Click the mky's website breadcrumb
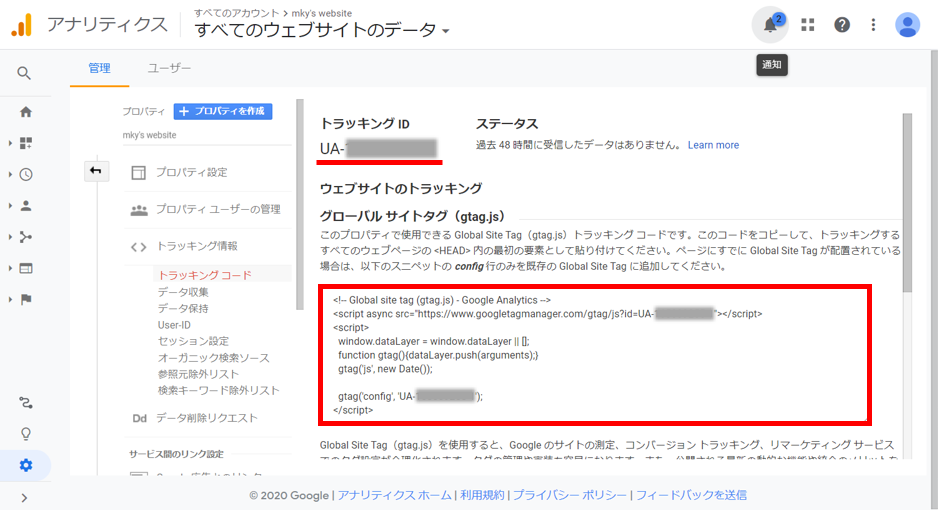Viewport: 938px width, 510px height. coord(322,13)
